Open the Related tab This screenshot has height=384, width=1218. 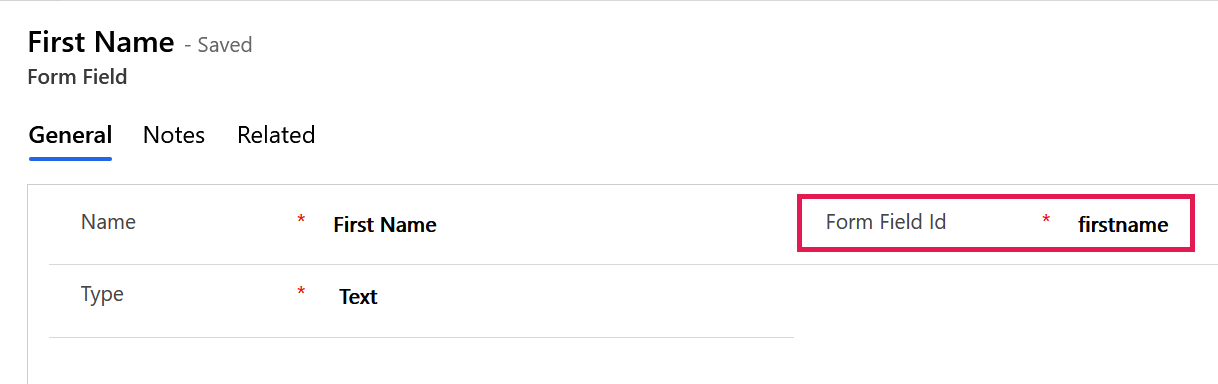[276, 135]
